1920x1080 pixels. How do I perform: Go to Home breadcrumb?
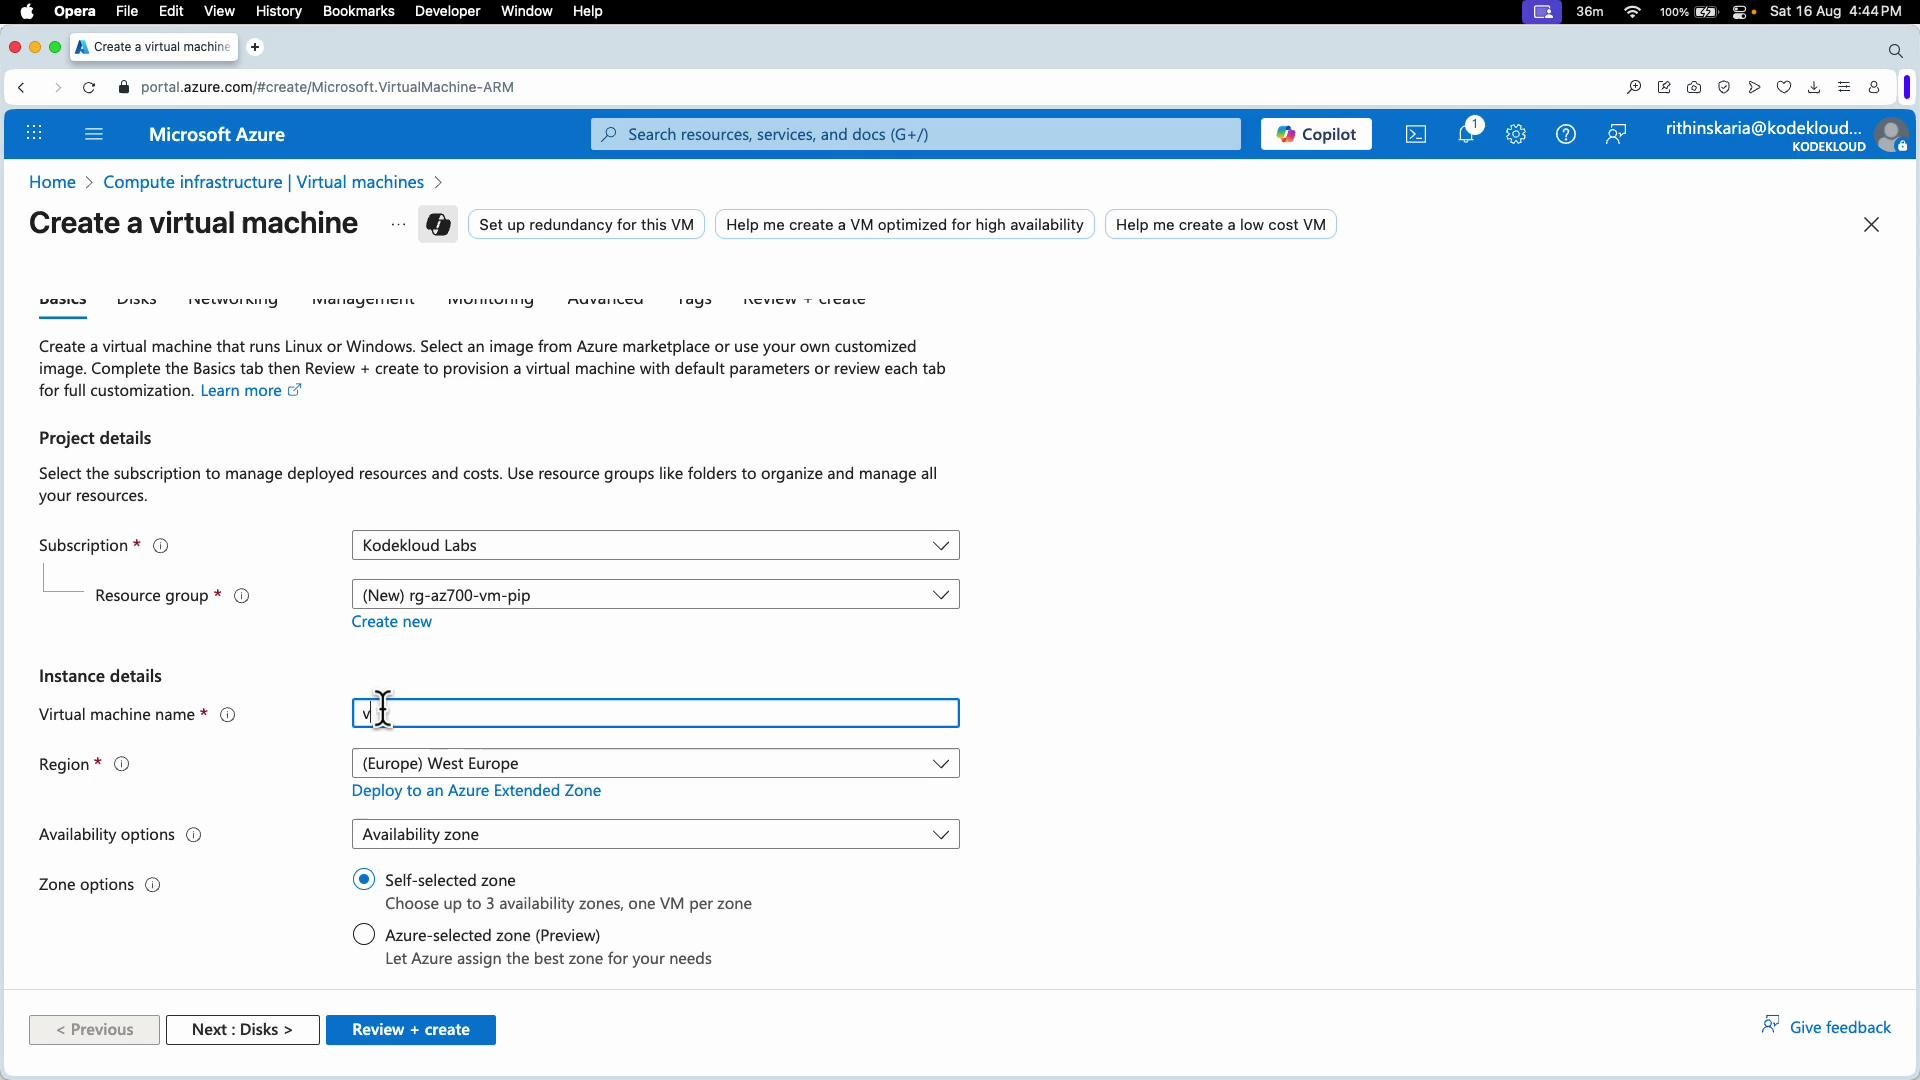coord(52,182)
